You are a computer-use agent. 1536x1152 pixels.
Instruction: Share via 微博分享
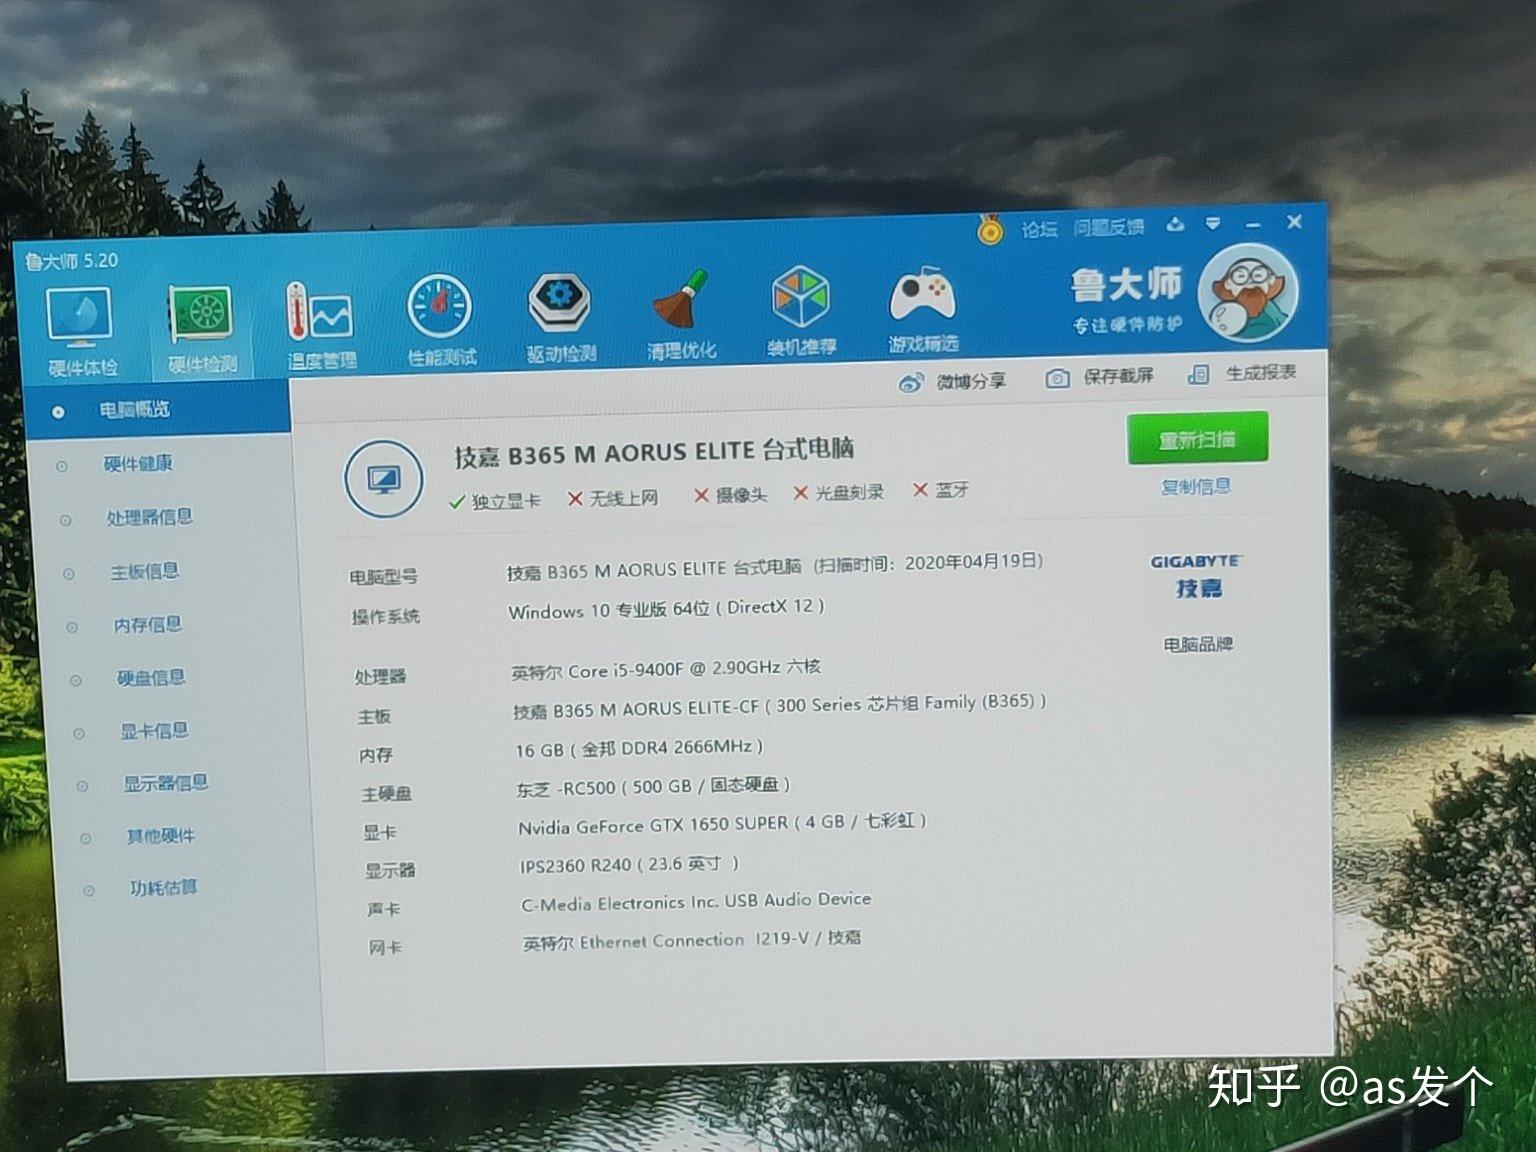pos(952,381)
